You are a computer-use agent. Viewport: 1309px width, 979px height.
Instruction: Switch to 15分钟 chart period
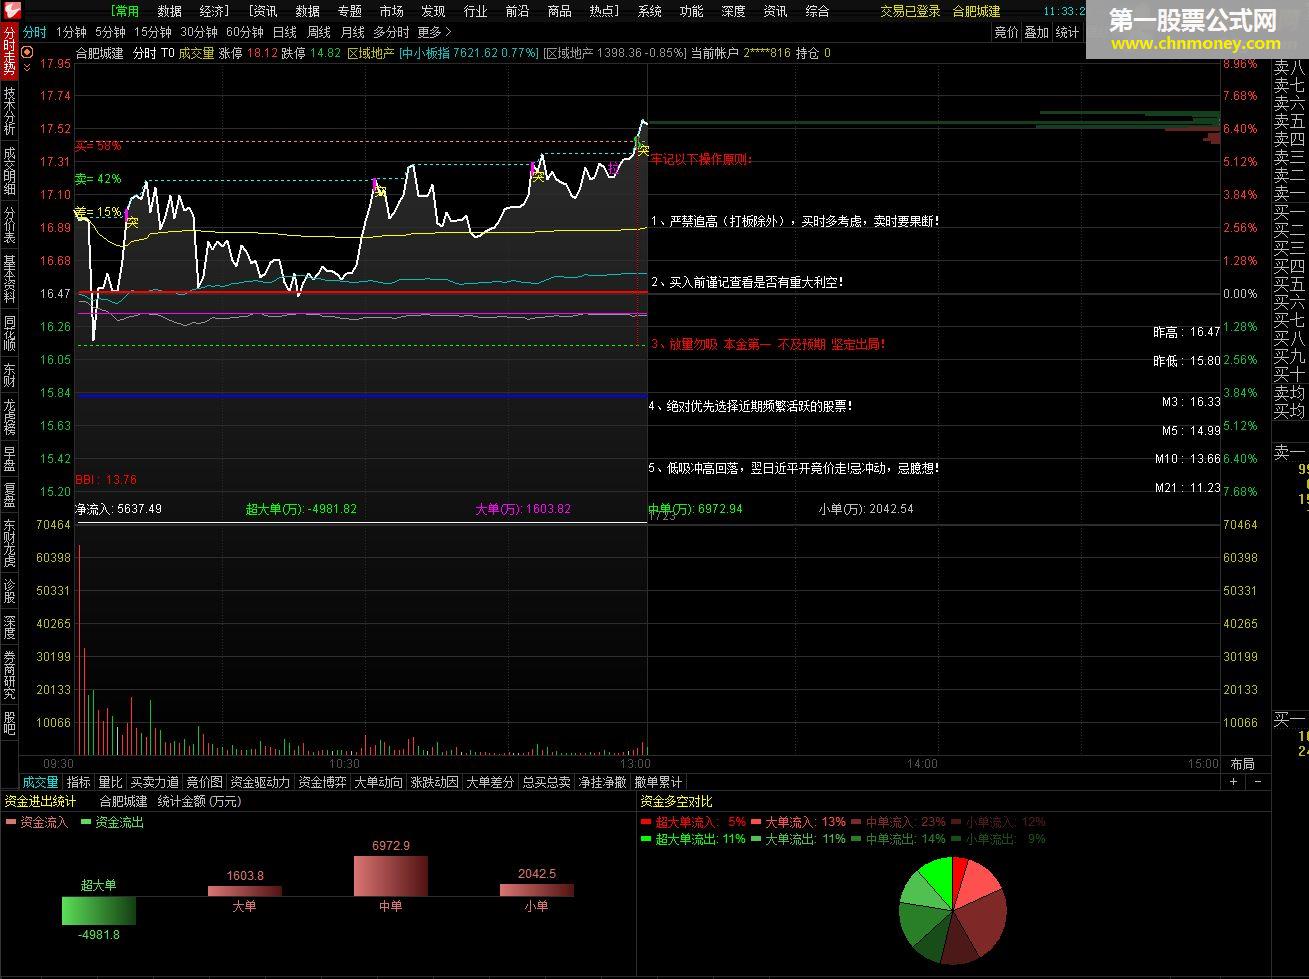(153, 32)
